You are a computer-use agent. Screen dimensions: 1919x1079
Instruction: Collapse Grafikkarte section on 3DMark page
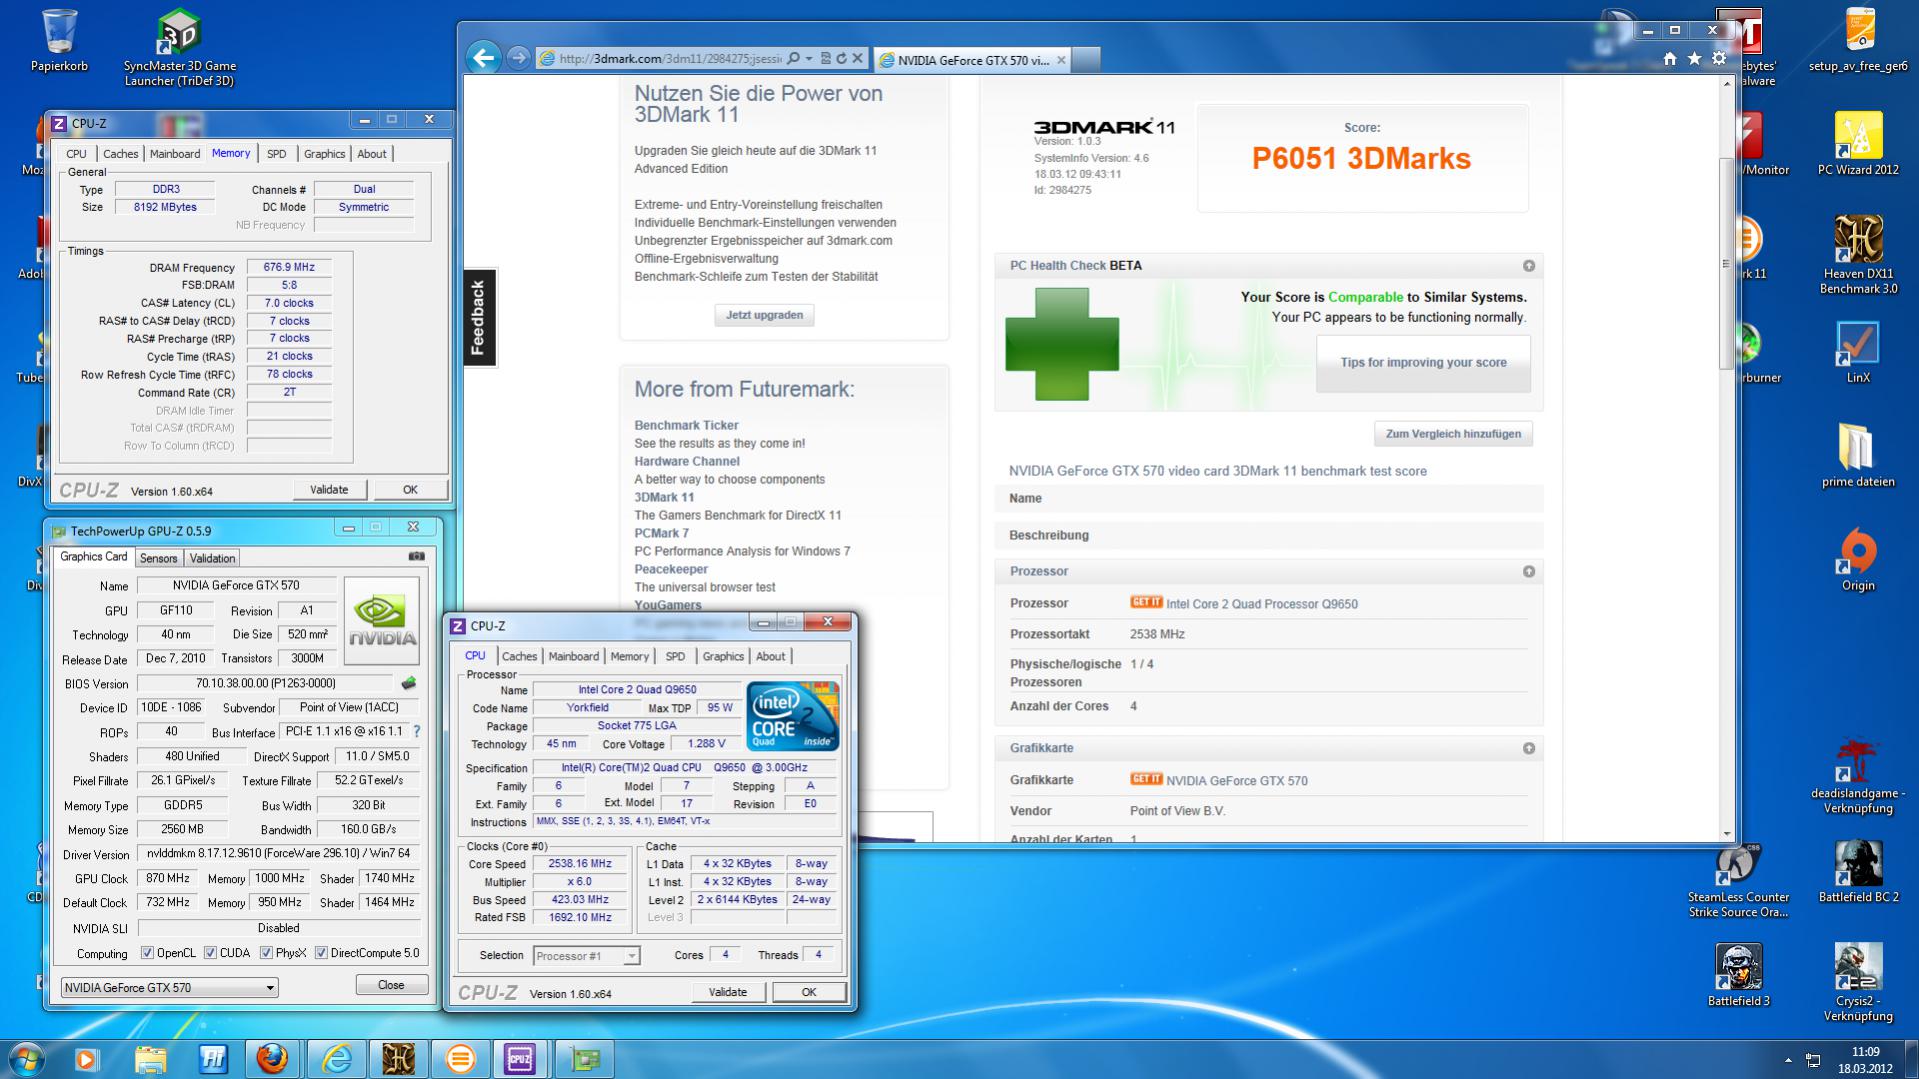coord(1528,748)
